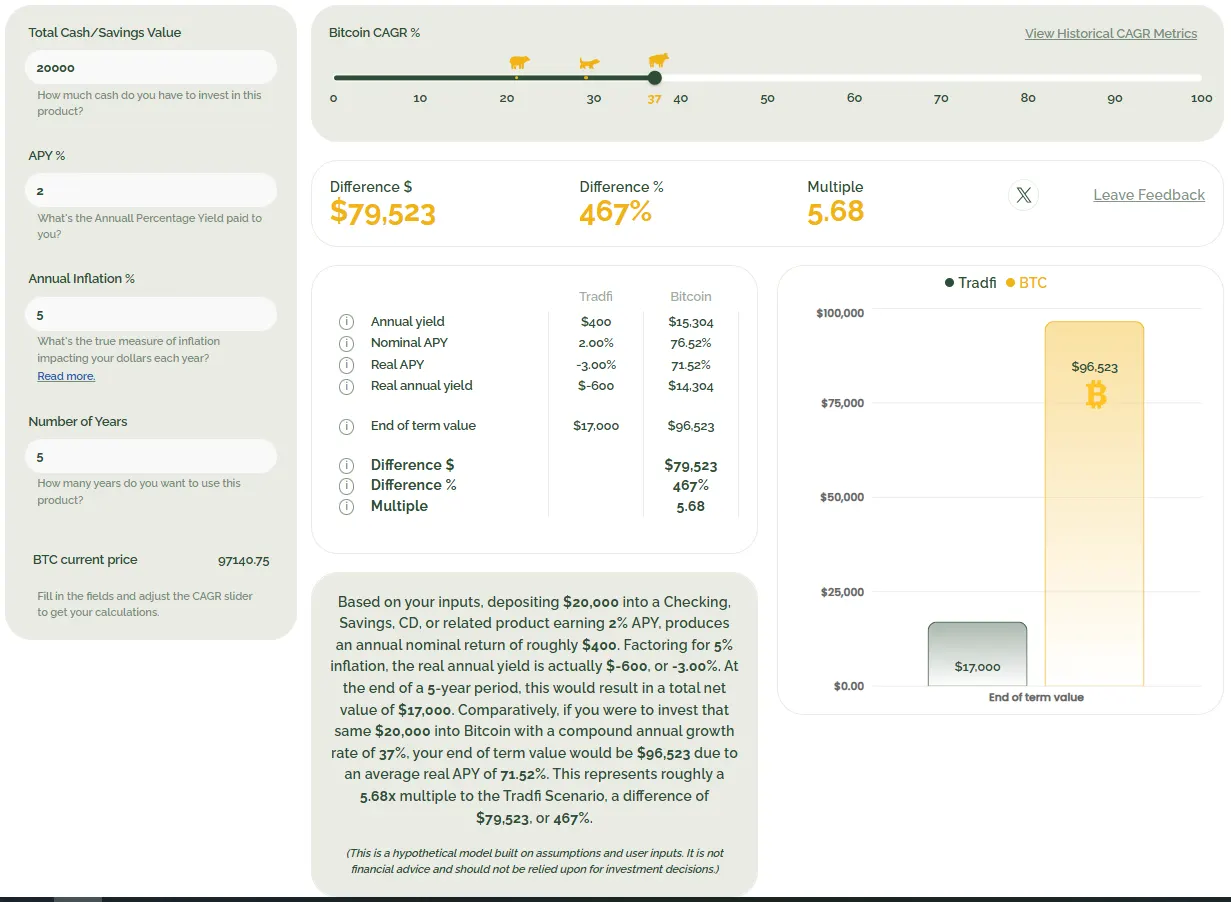Click the BTC $96,523 chart bar

pyautogui.click(x=1094, y=504)
